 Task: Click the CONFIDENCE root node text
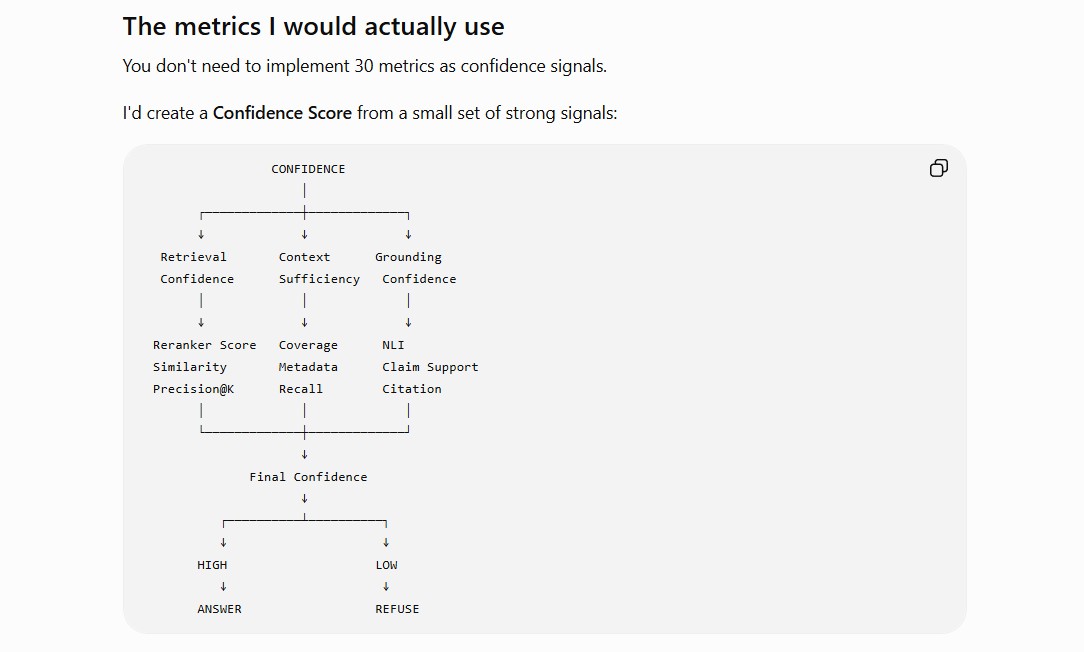point(308,169)
